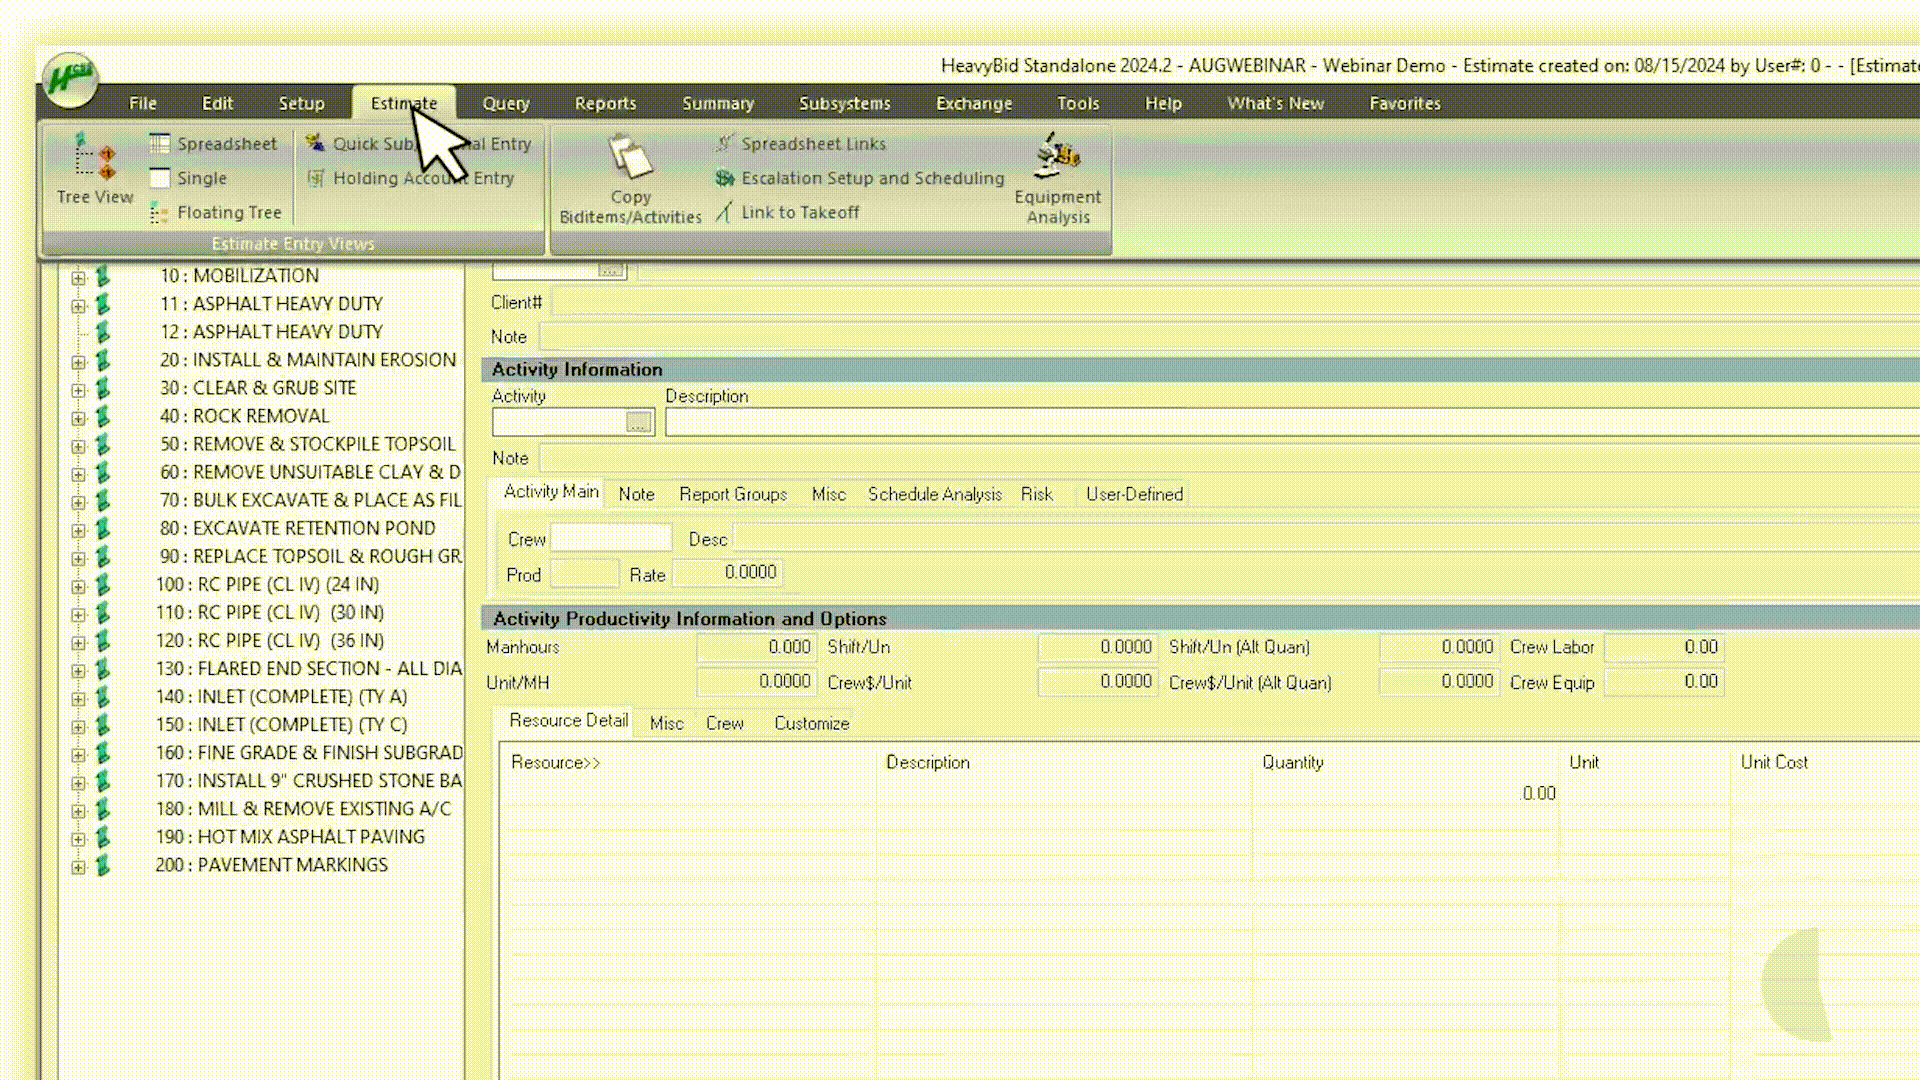
Task: Select biditem 120 : RC PIPE (36 IN)
Action: pyautogui.click(x=270, y=640)
